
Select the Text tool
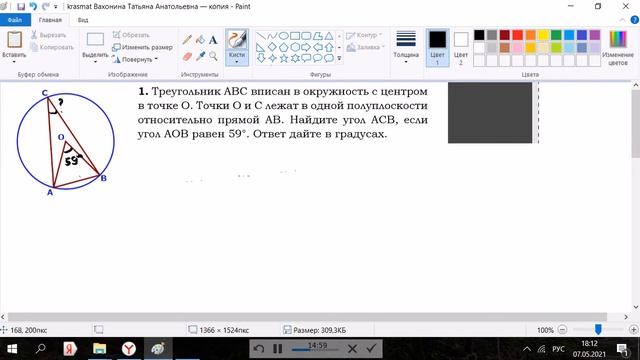(x=213, y=40)
